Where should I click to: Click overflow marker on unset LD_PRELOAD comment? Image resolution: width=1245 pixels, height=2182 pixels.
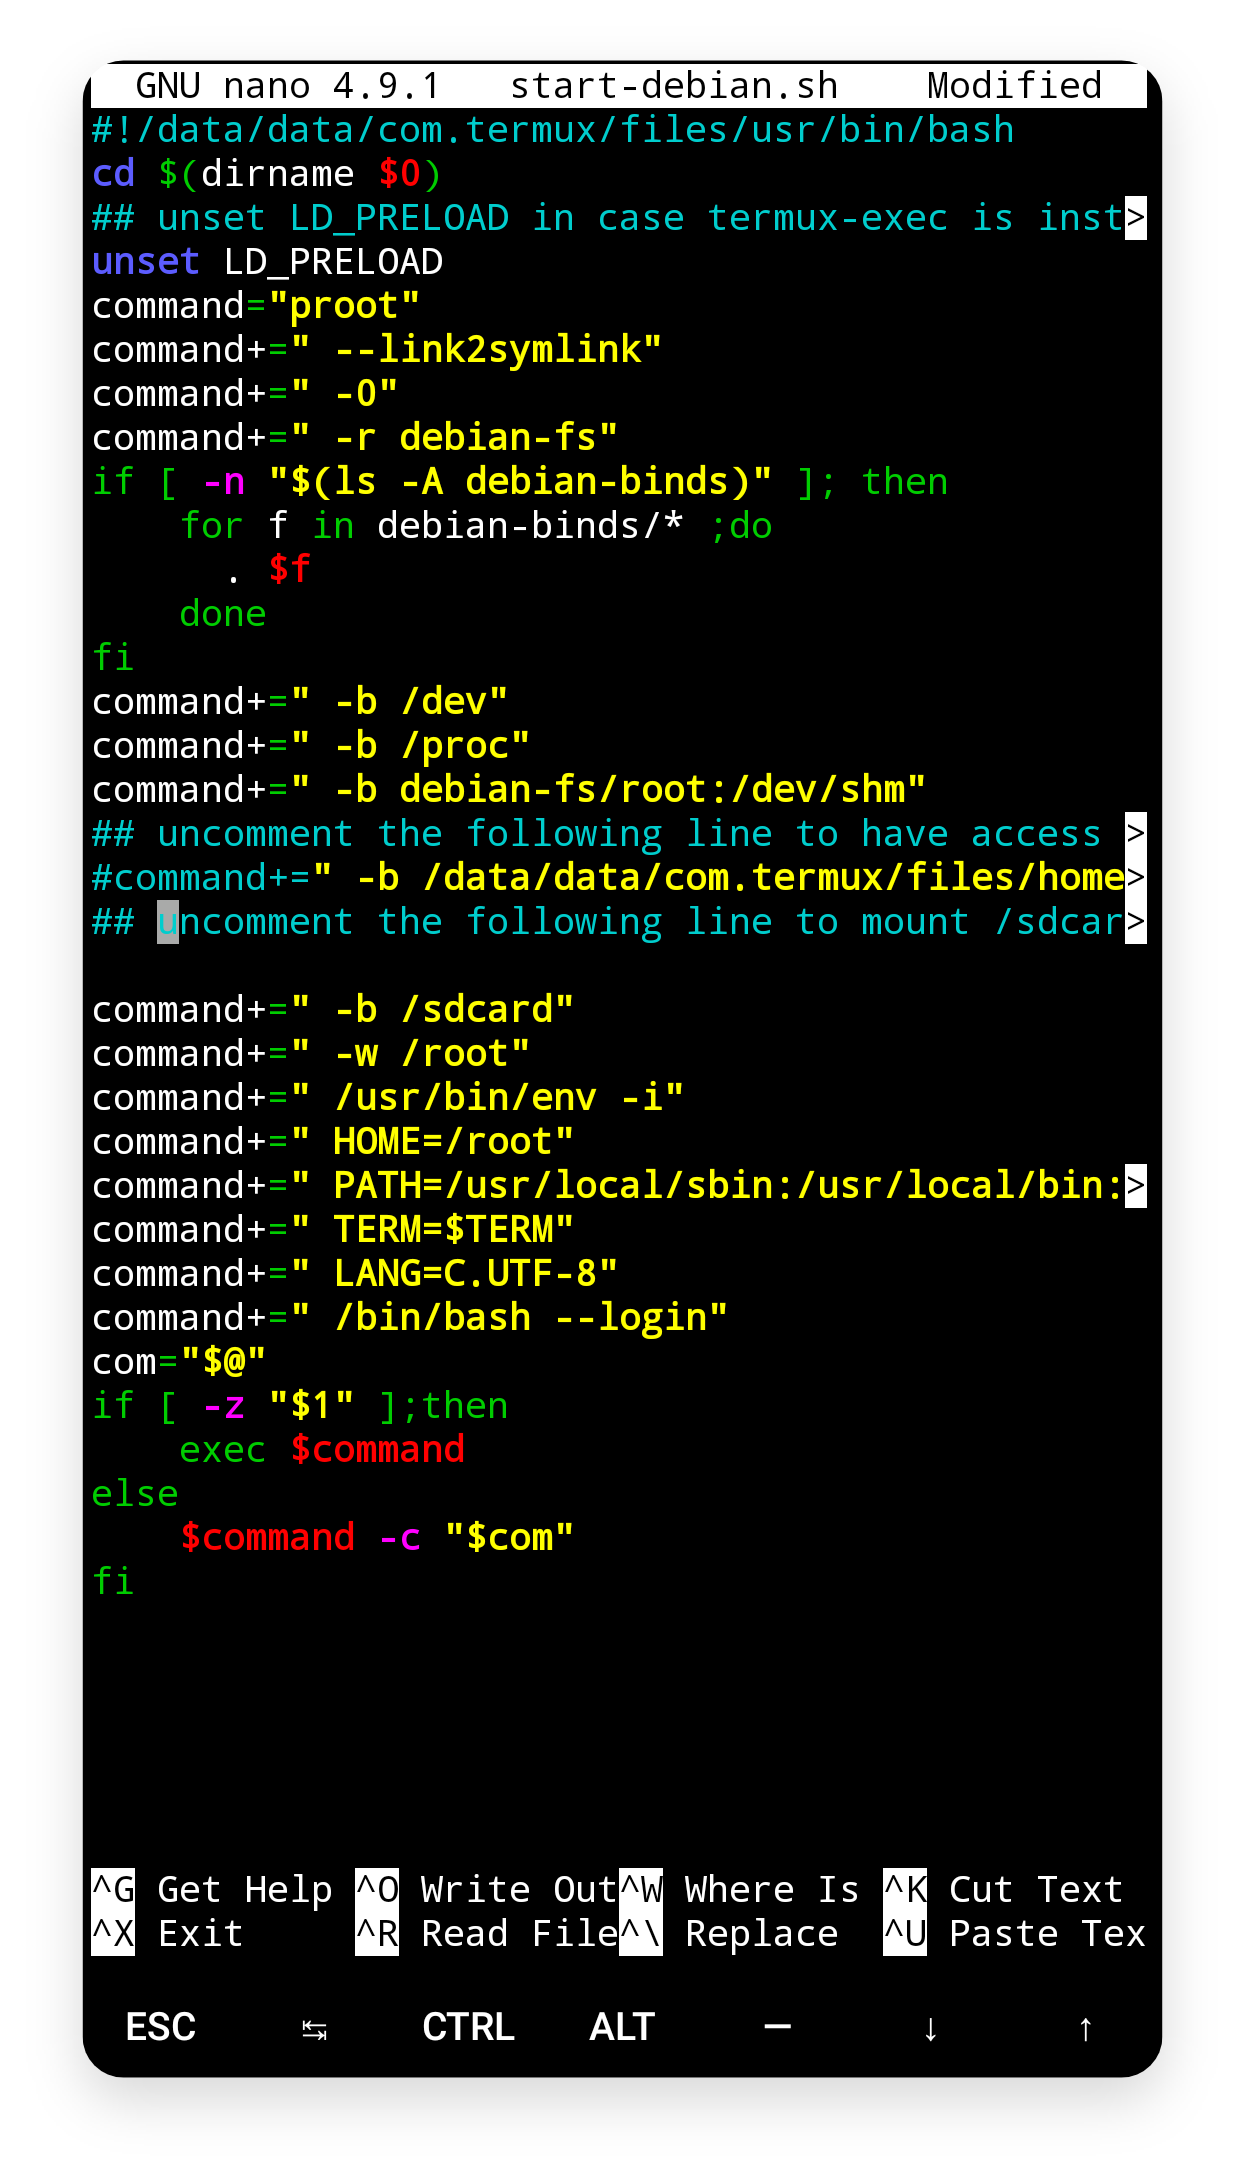(x=1135, y=218)
